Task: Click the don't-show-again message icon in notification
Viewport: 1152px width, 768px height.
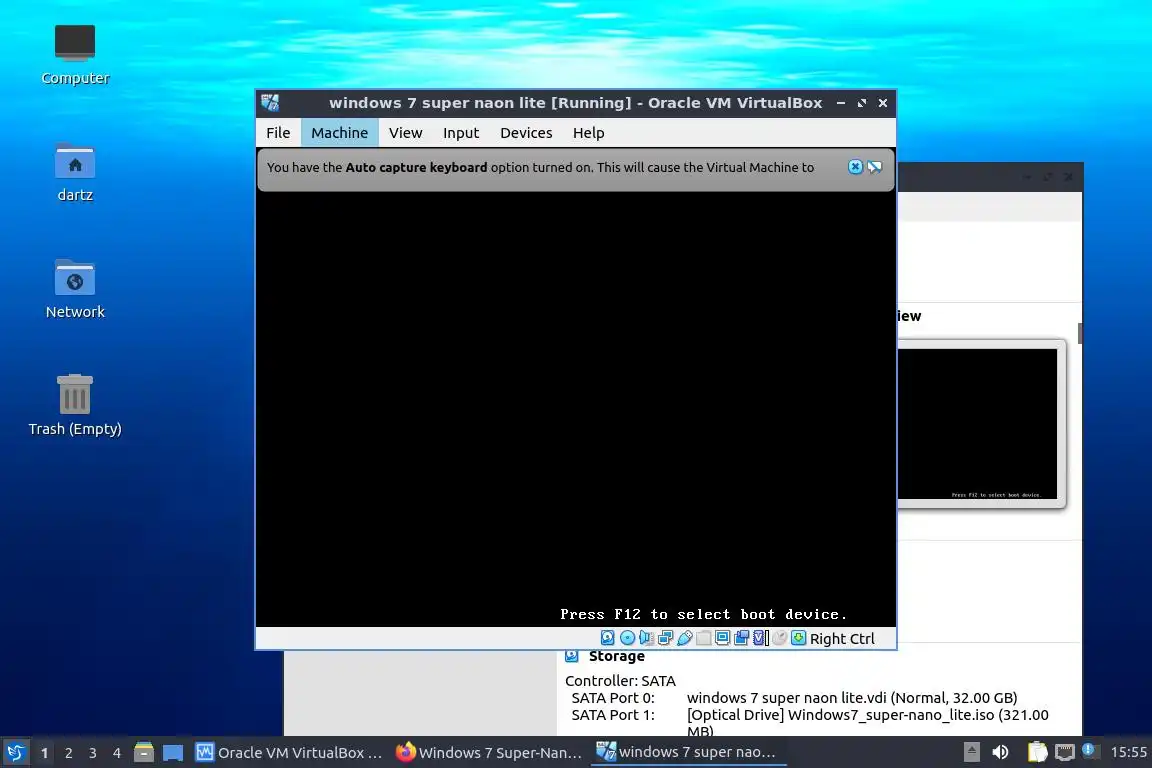Action: 874,167
